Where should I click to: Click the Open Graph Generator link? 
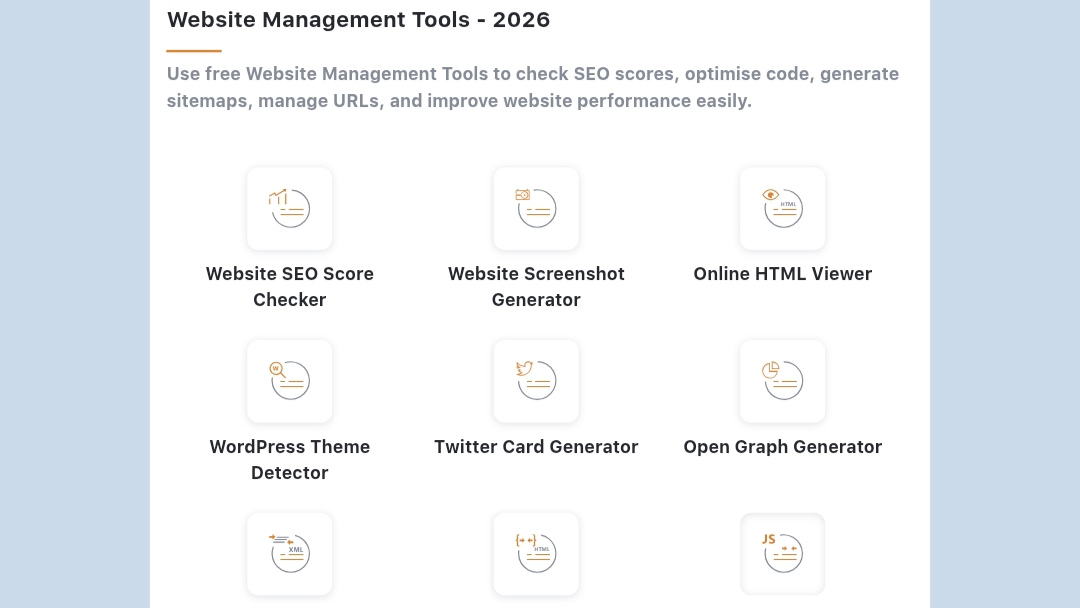pos(782,446)
